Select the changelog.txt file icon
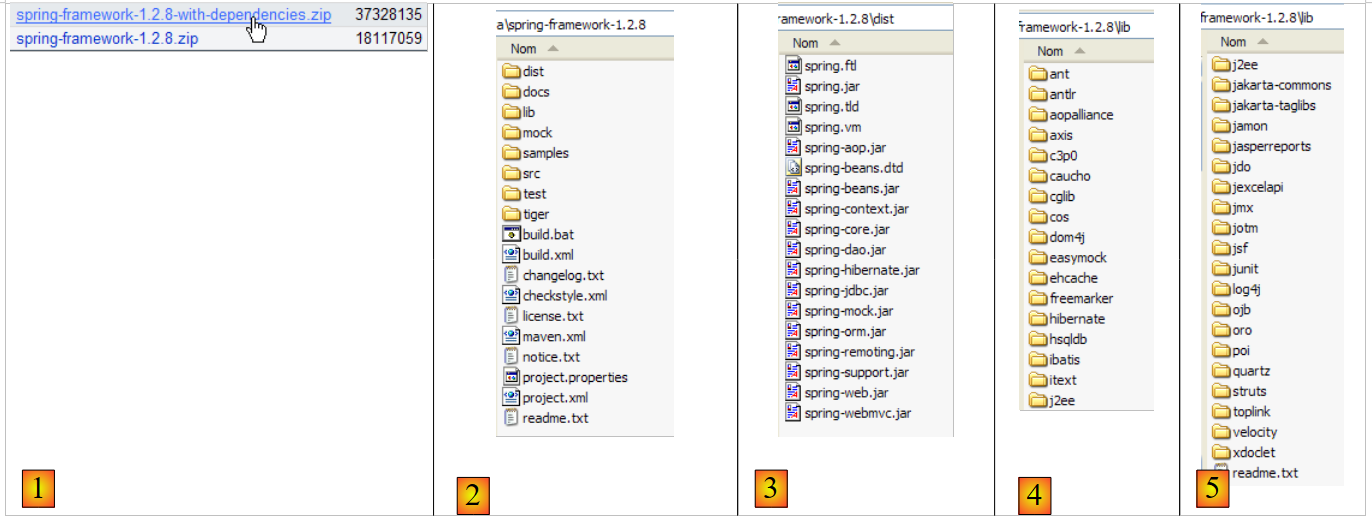1372x518 pixels. tap(511, 276)
